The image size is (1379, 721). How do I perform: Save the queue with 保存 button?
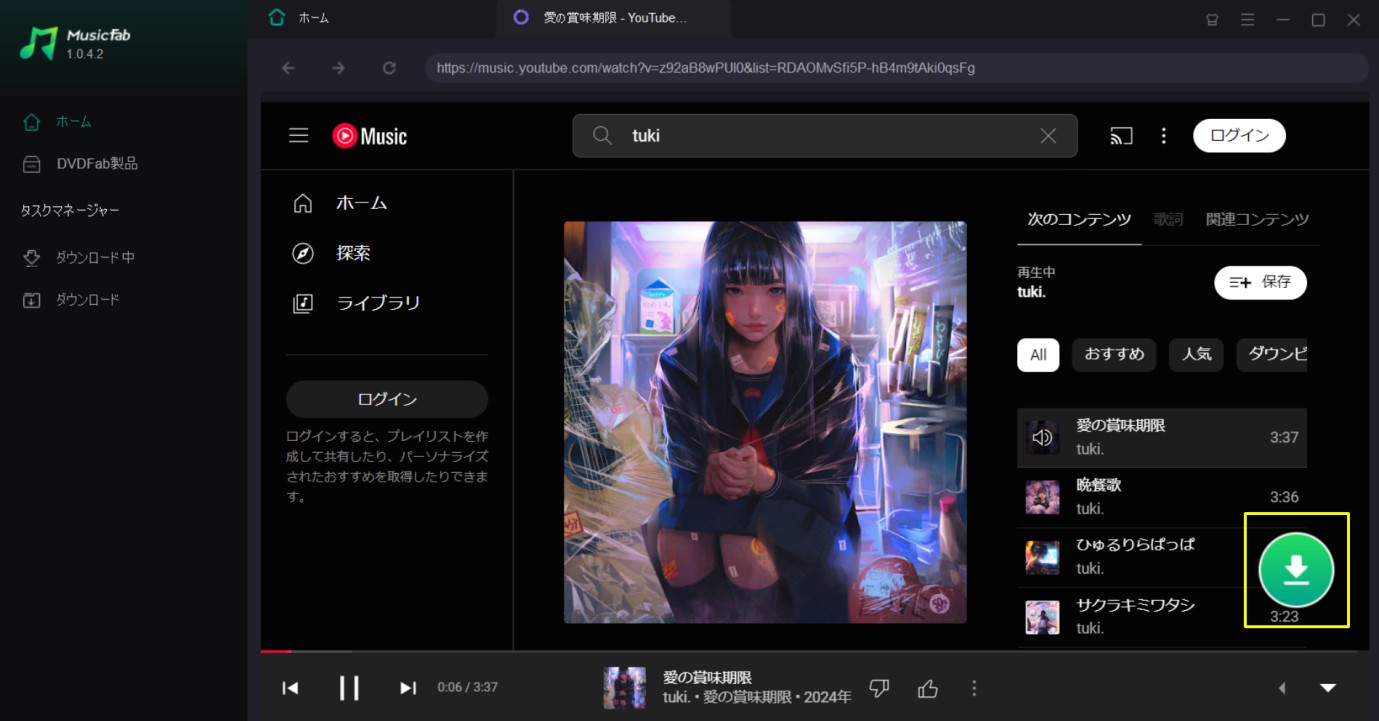[1260, 283]
